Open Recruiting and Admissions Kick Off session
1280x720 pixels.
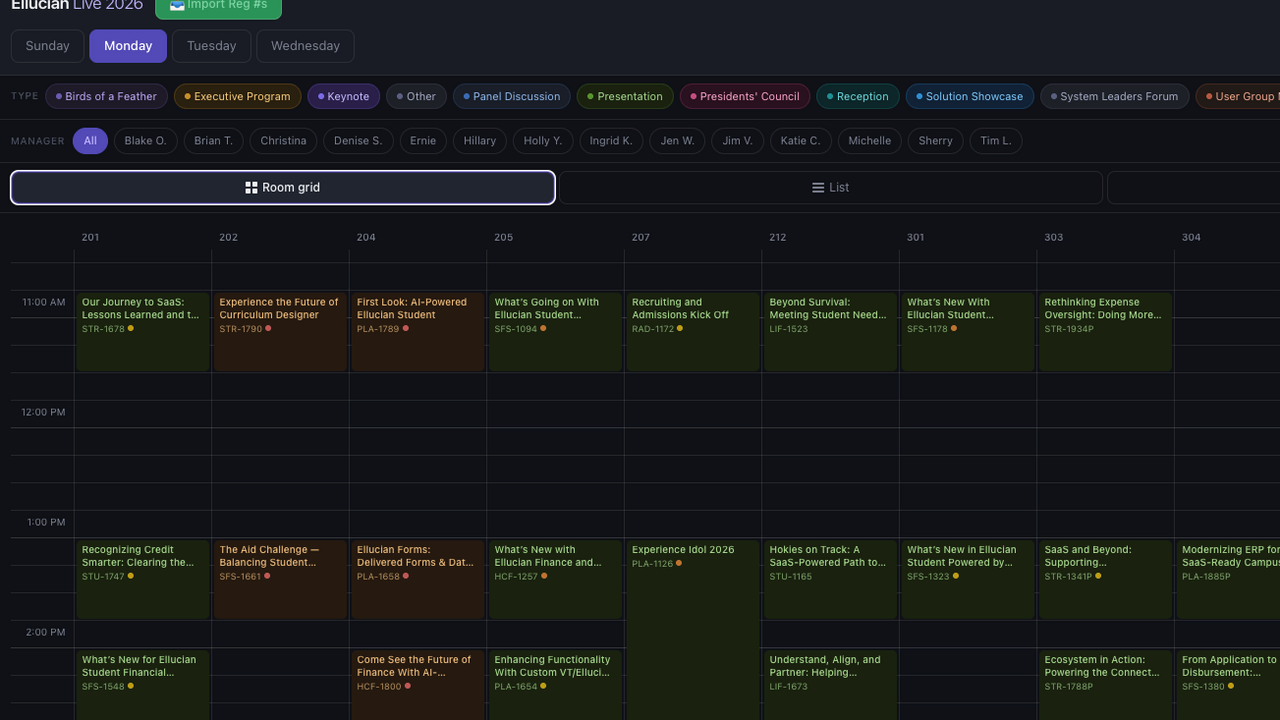coord(693,332)
